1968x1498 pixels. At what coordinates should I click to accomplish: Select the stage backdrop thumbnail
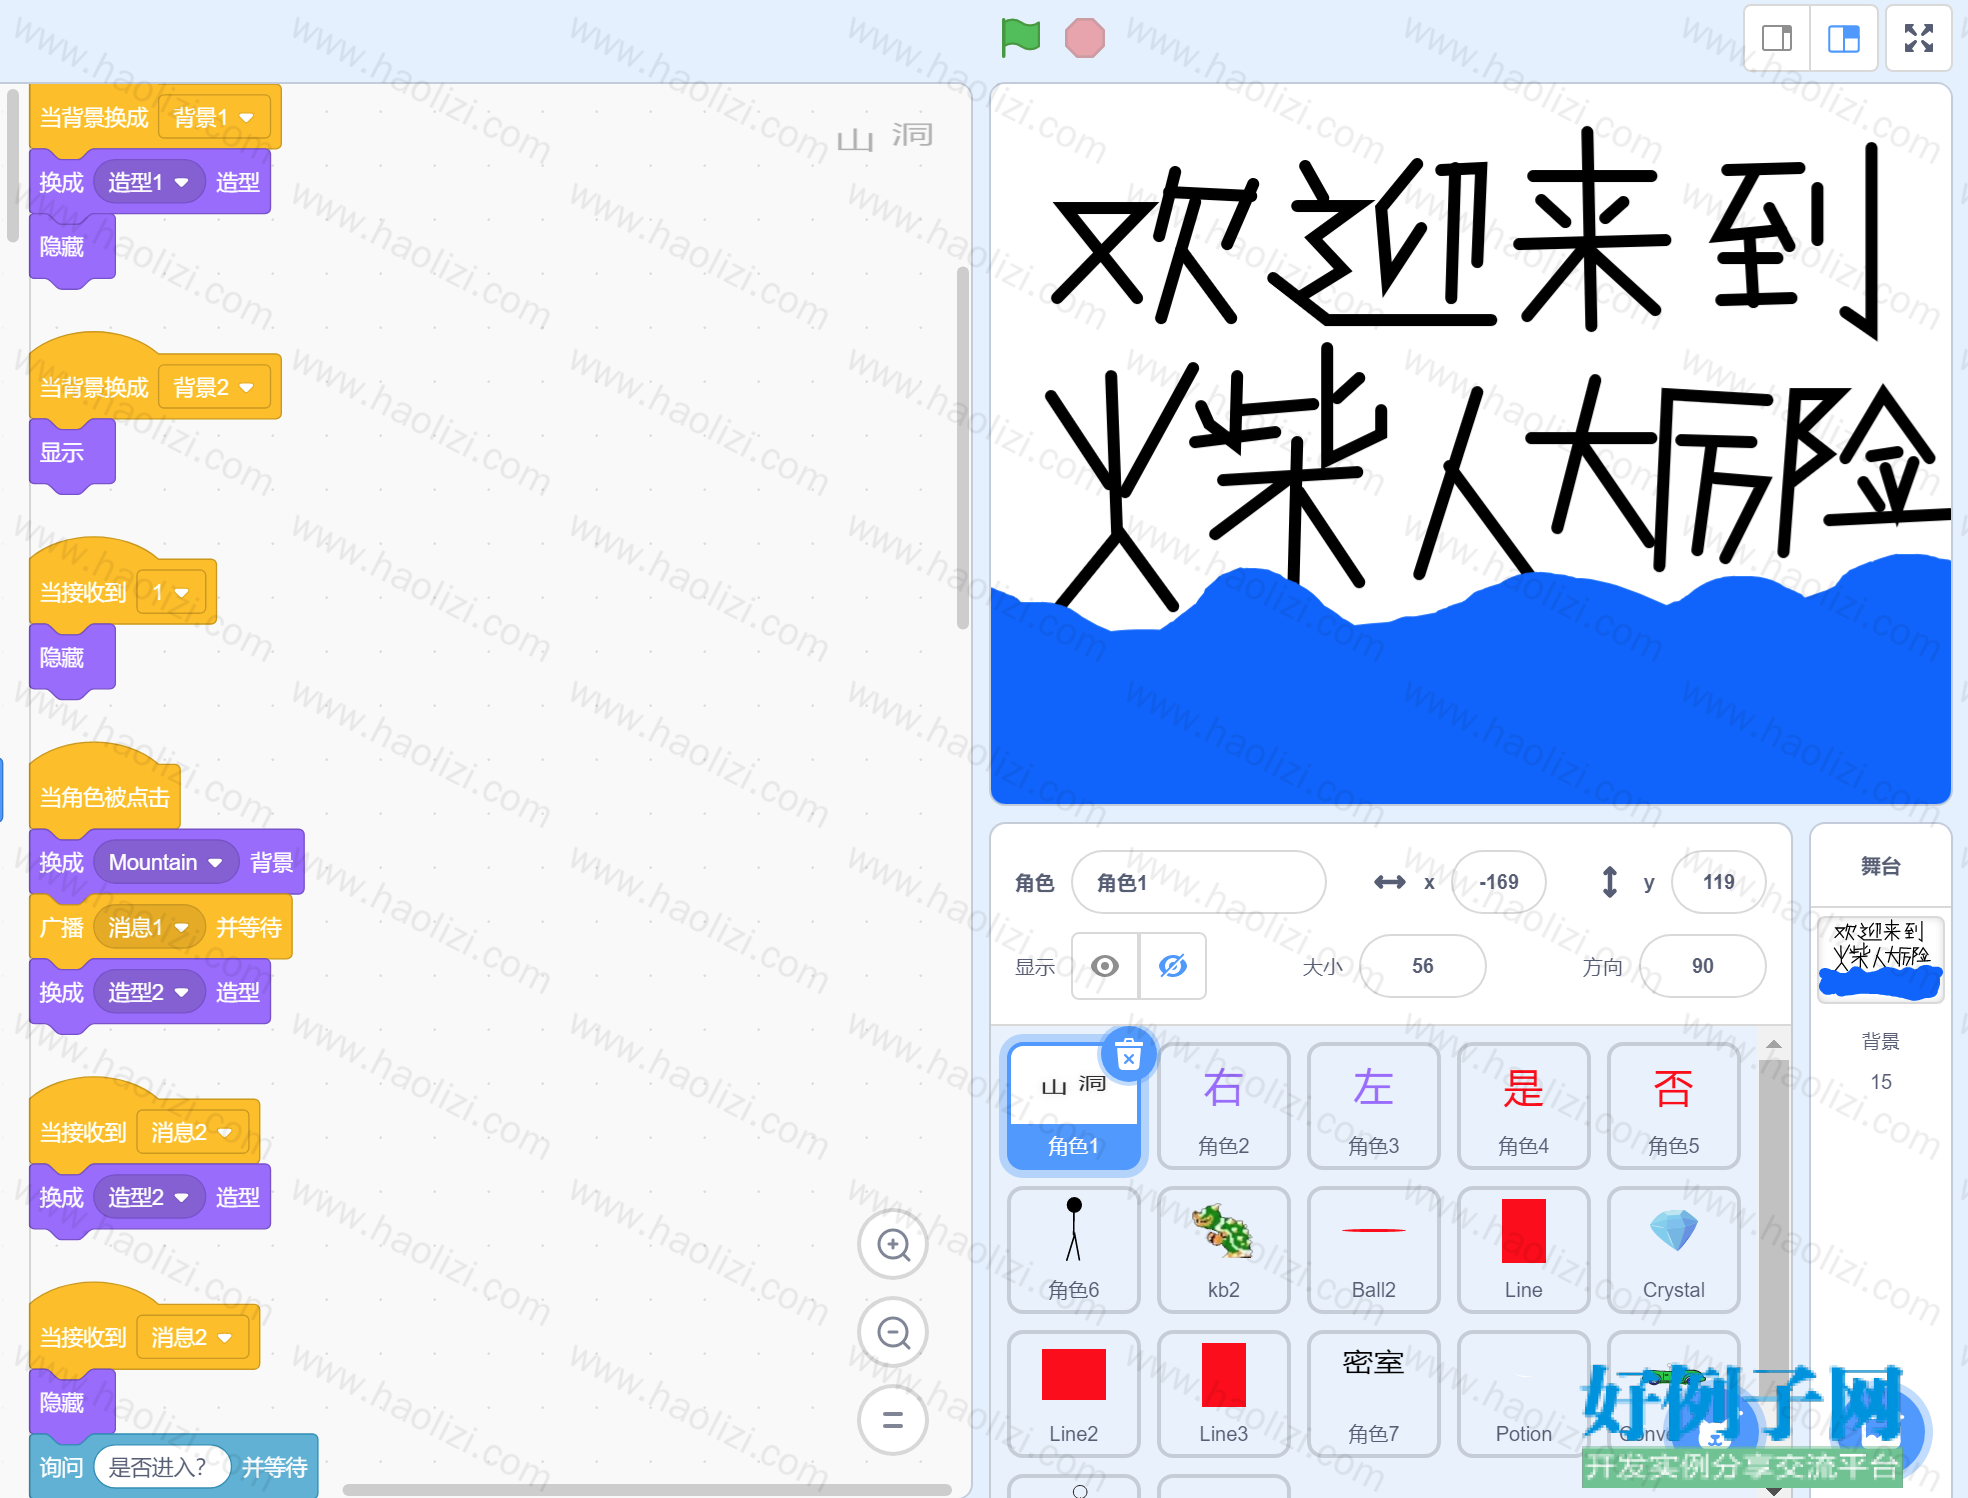tap(1880, 960)
